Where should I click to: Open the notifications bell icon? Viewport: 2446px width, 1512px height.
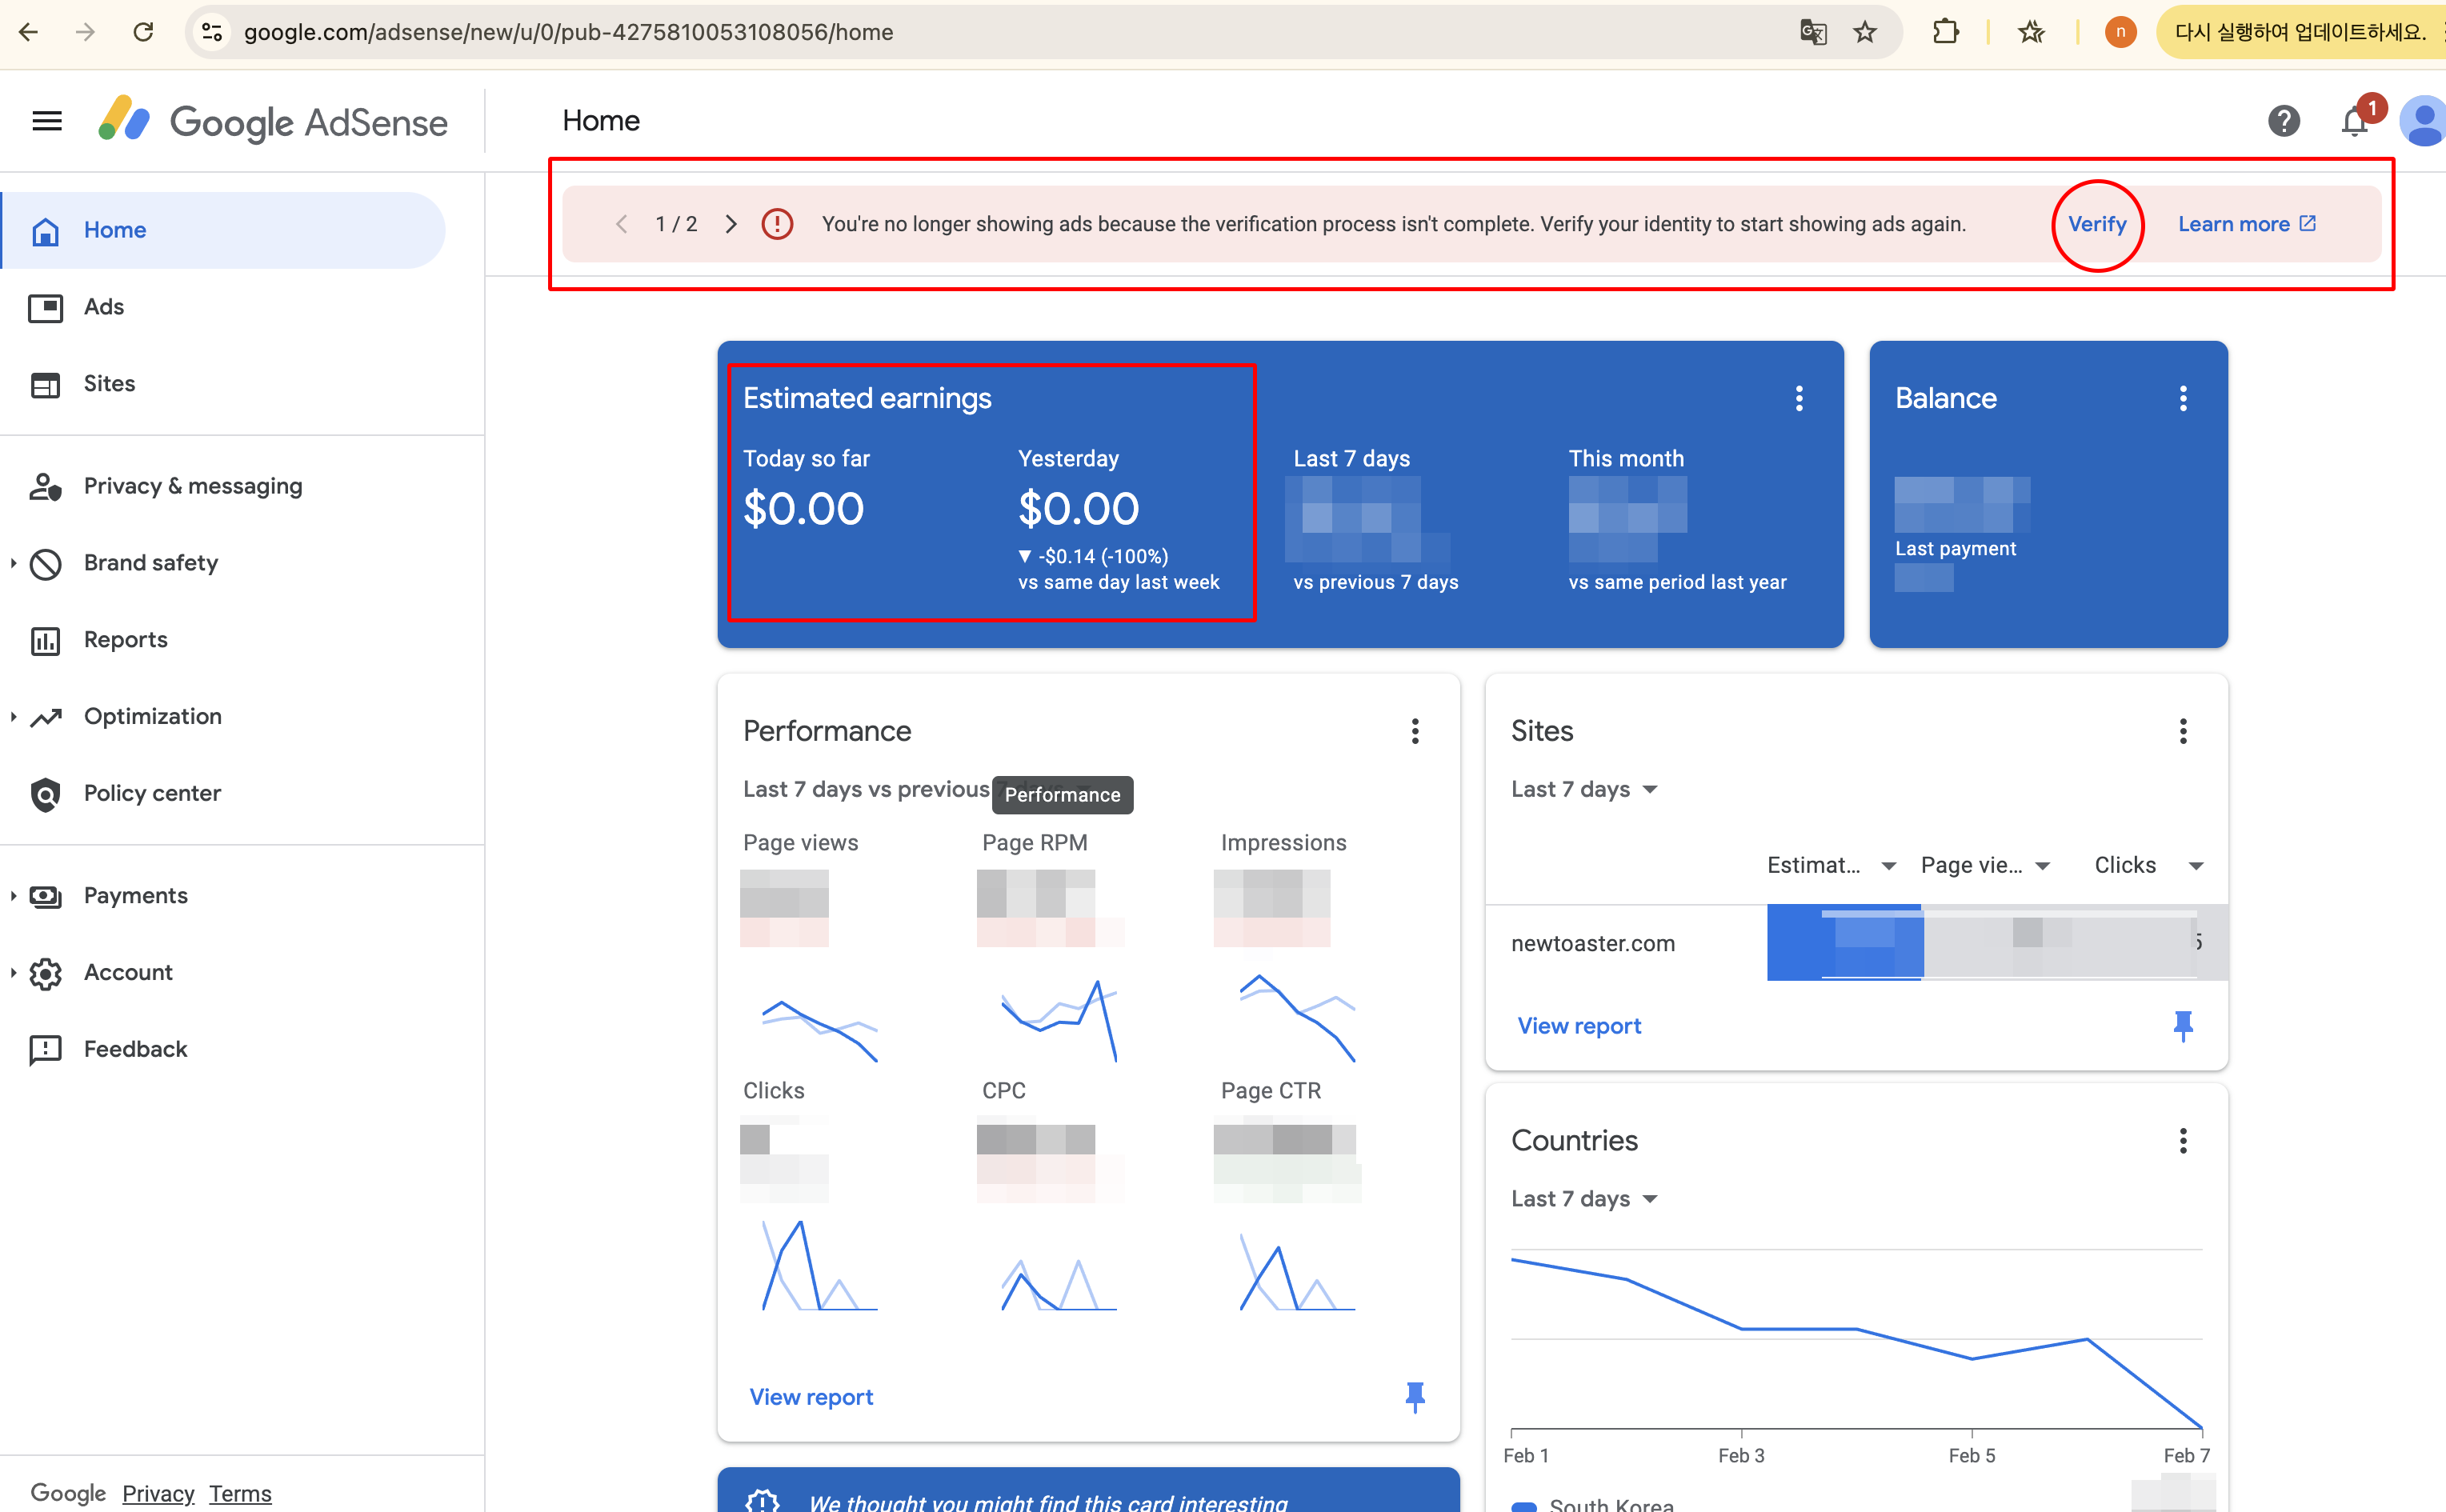coord(2354,121)
